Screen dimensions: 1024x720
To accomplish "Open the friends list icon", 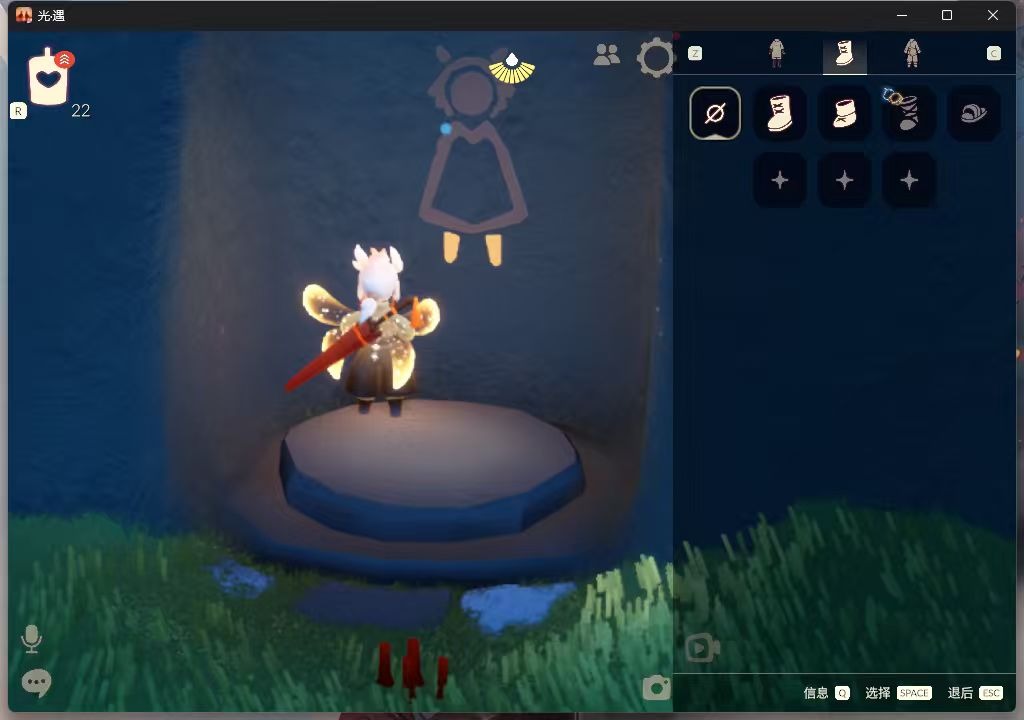I will point(607,55).
